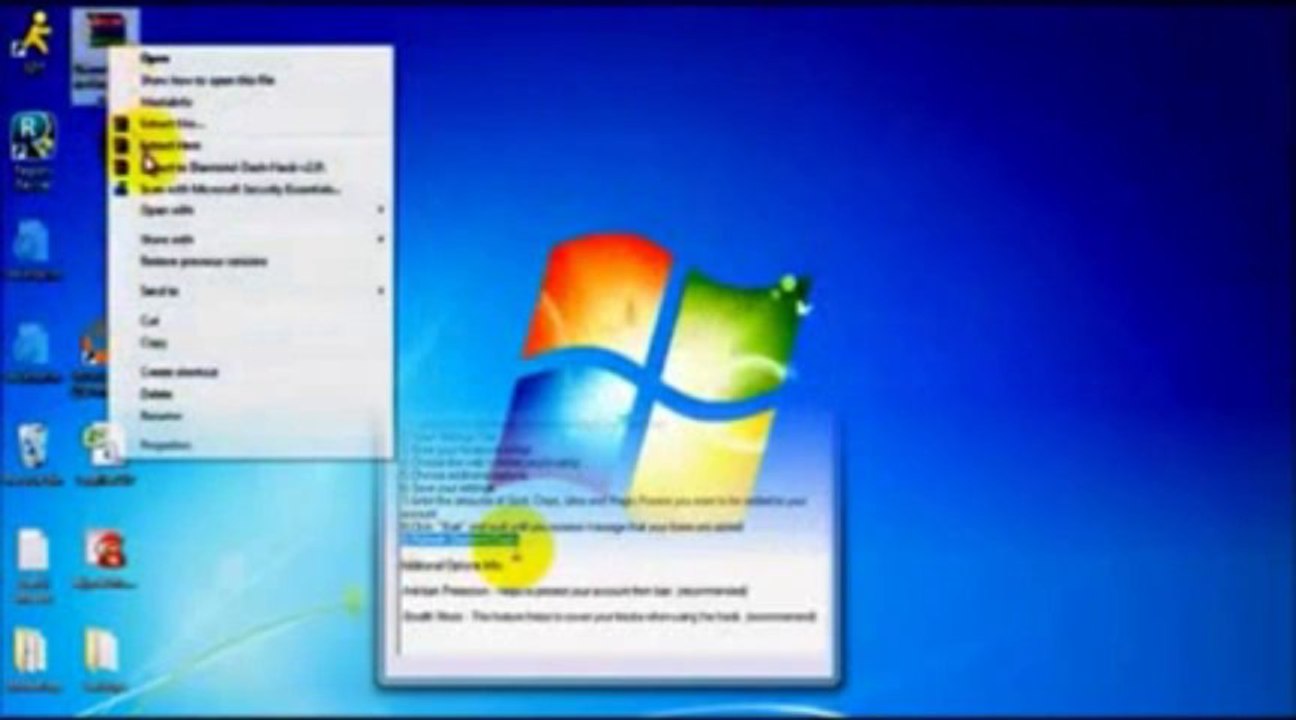Viewport: 1296px width, 720px height.
Task: Select the blank white document desktop icon
Action: pyautogui.click(x=33, y=550)
